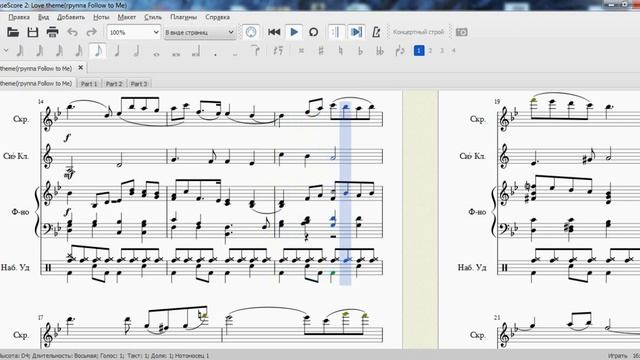The width and height of the screenshot is (640, 360).
Task: Open the 100% zoom dropdown
Action: pyautogui.click(x=133, y=32)
